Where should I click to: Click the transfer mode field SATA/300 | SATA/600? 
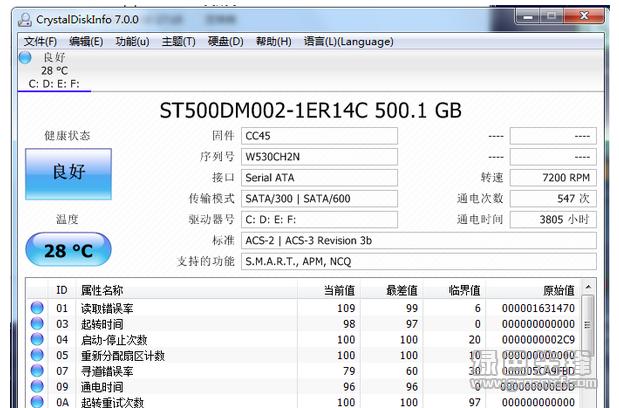point(319,198)
